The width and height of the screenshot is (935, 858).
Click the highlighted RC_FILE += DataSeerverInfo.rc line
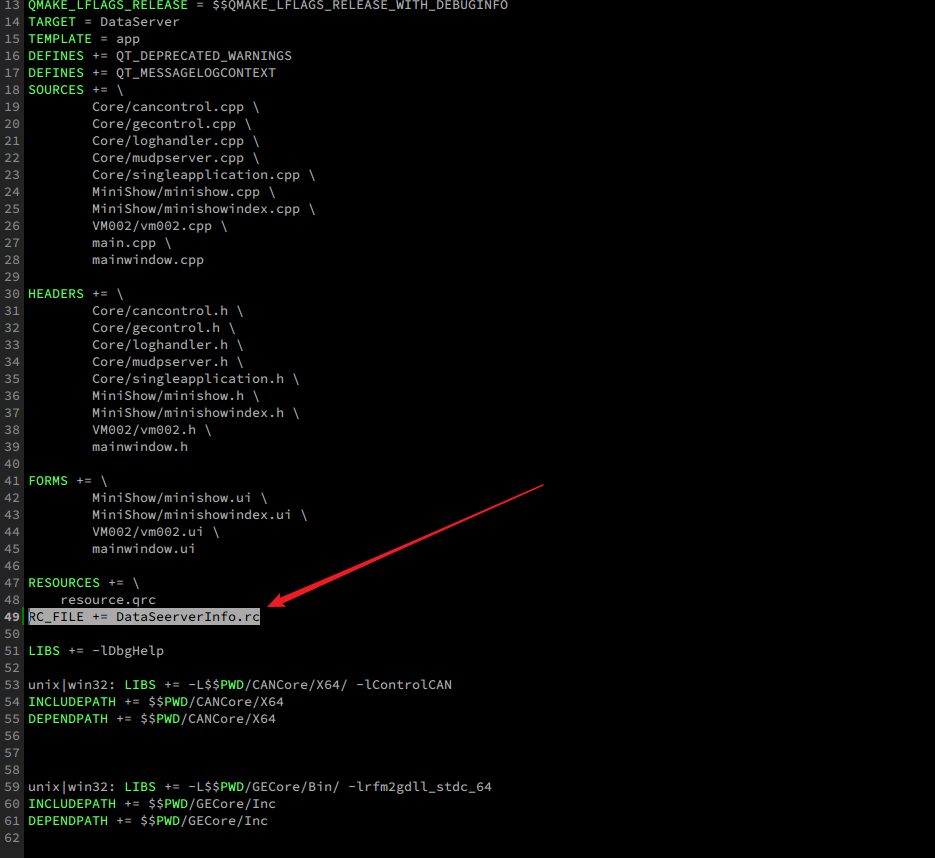(x=144, y=617)
